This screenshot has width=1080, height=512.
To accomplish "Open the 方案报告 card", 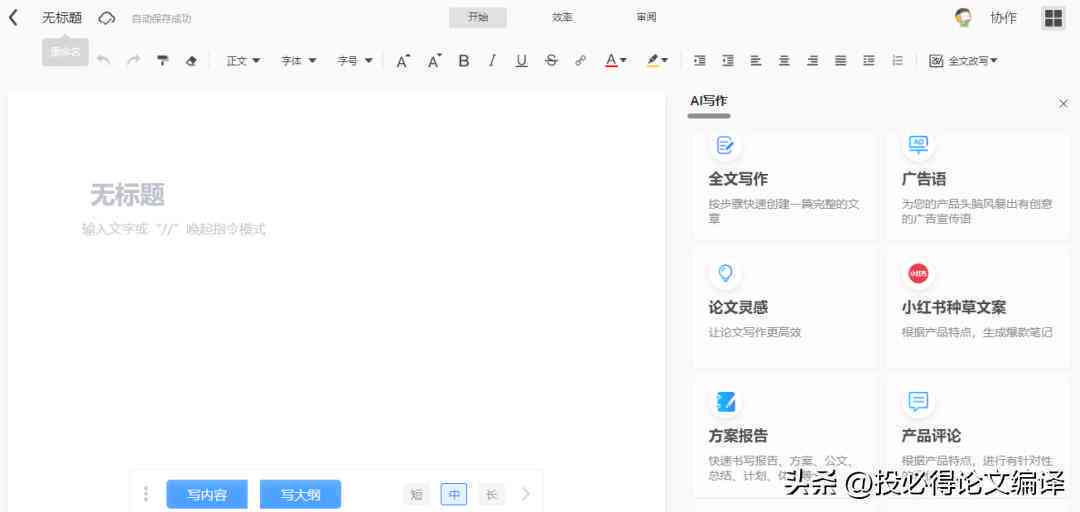I will (x=785, y=437).
